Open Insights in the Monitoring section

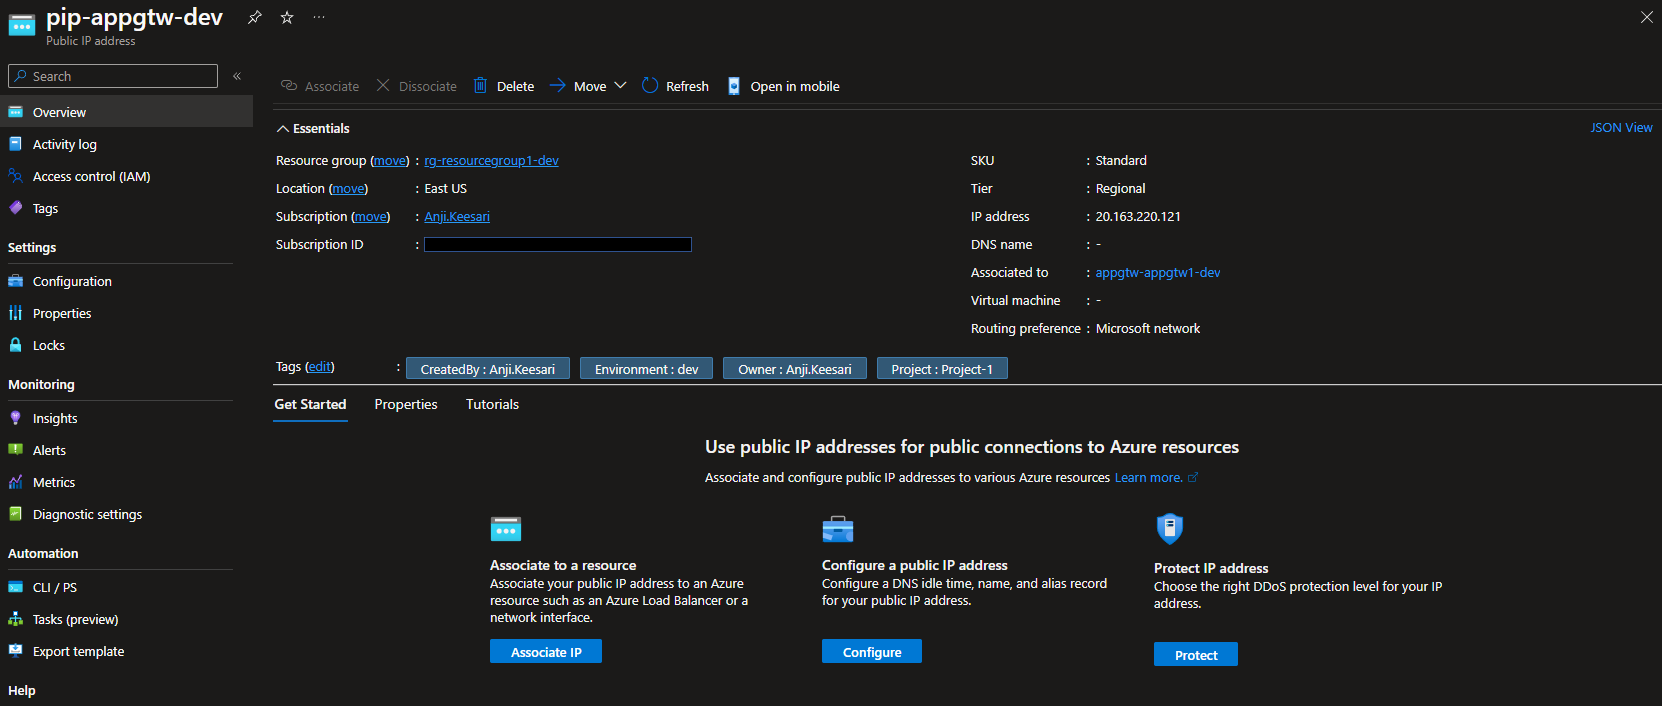(x=55, y=418)
